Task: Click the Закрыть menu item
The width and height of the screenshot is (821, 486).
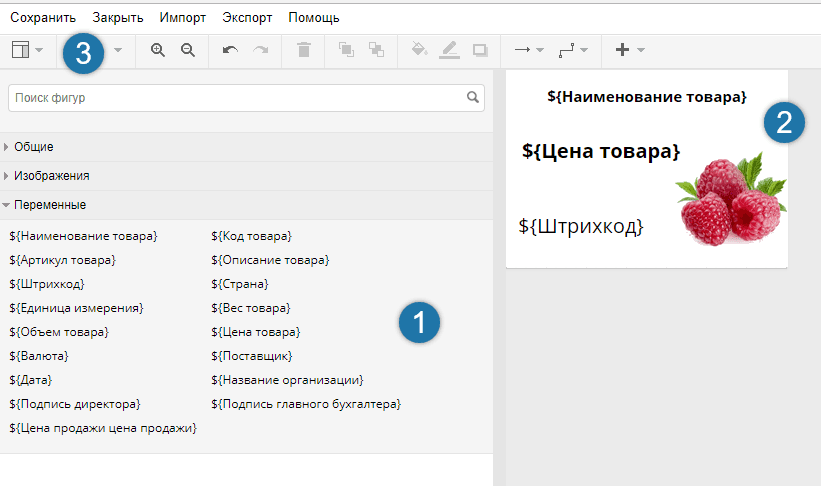Action: pos(118,18)
